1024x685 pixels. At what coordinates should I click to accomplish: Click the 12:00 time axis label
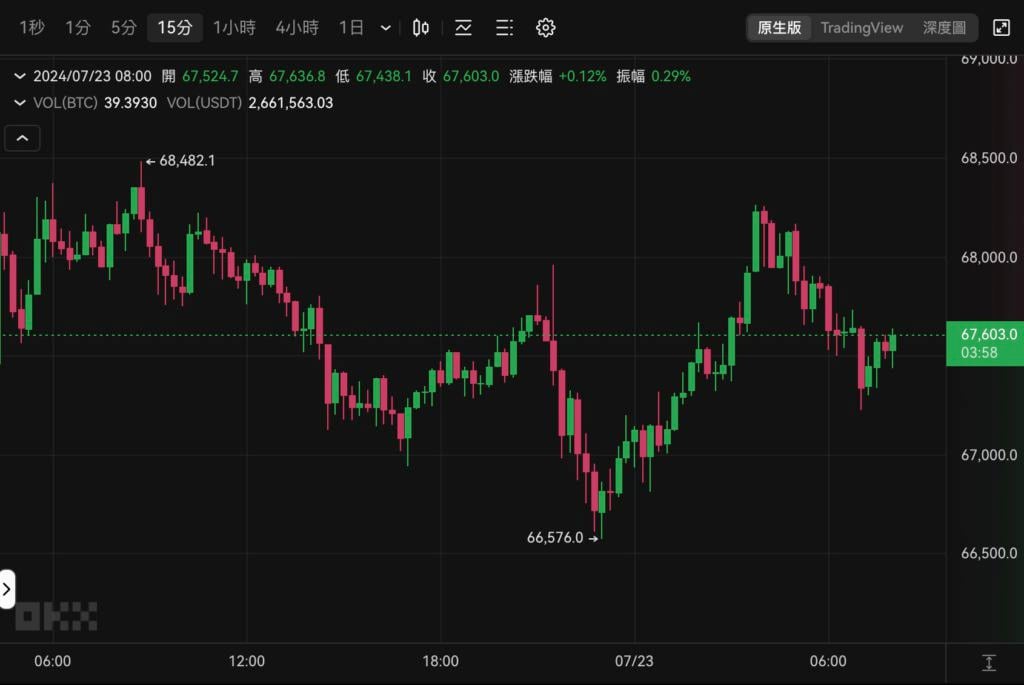247,661
